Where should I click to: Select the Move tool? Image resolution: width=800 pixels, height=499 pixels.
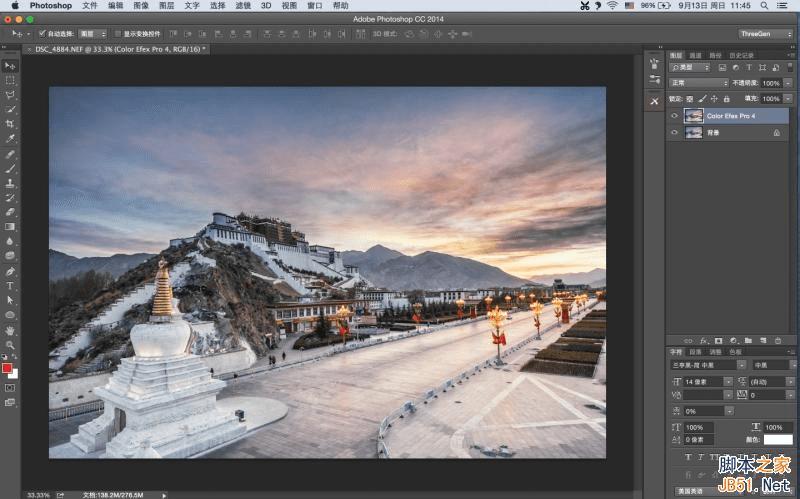click(10, 66)
